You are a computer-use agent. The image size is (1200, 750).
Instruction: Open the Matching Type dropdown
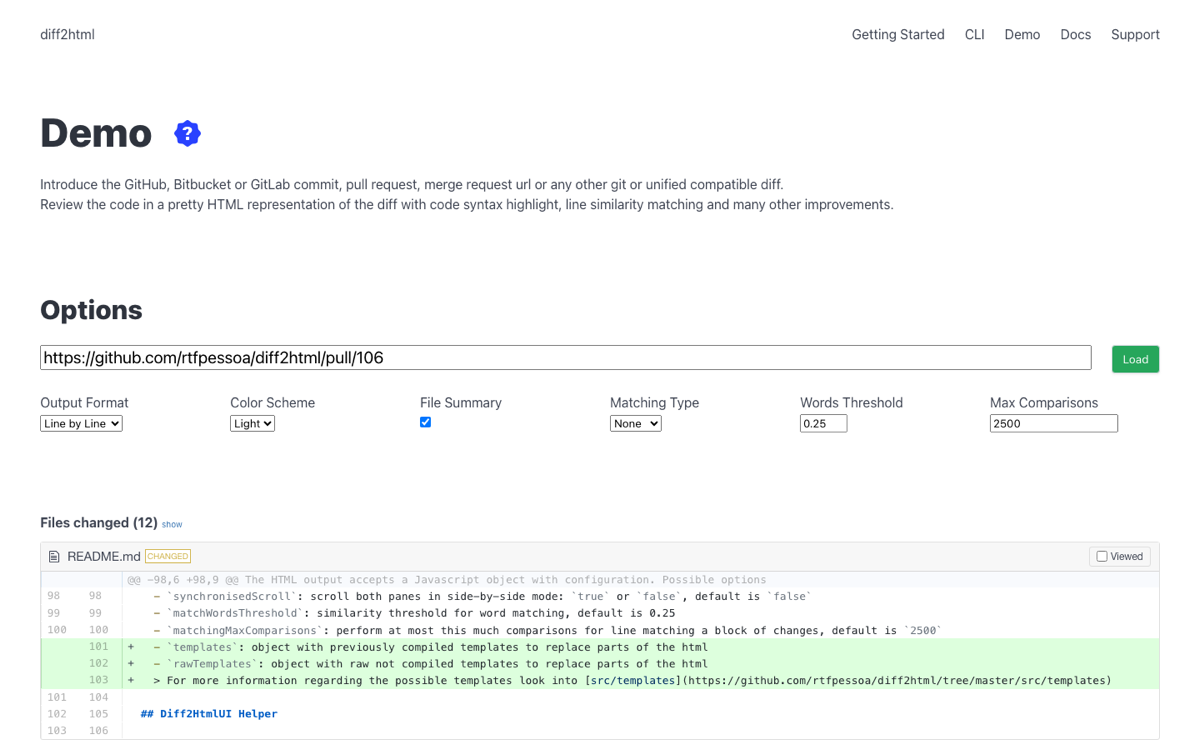635,424
